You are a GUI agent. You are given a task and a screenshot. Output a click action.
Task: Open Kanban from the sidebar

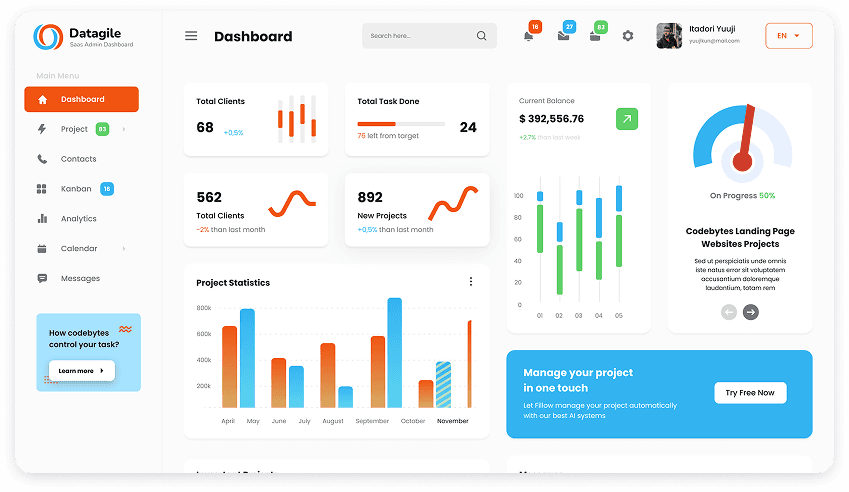coord(76,189)
